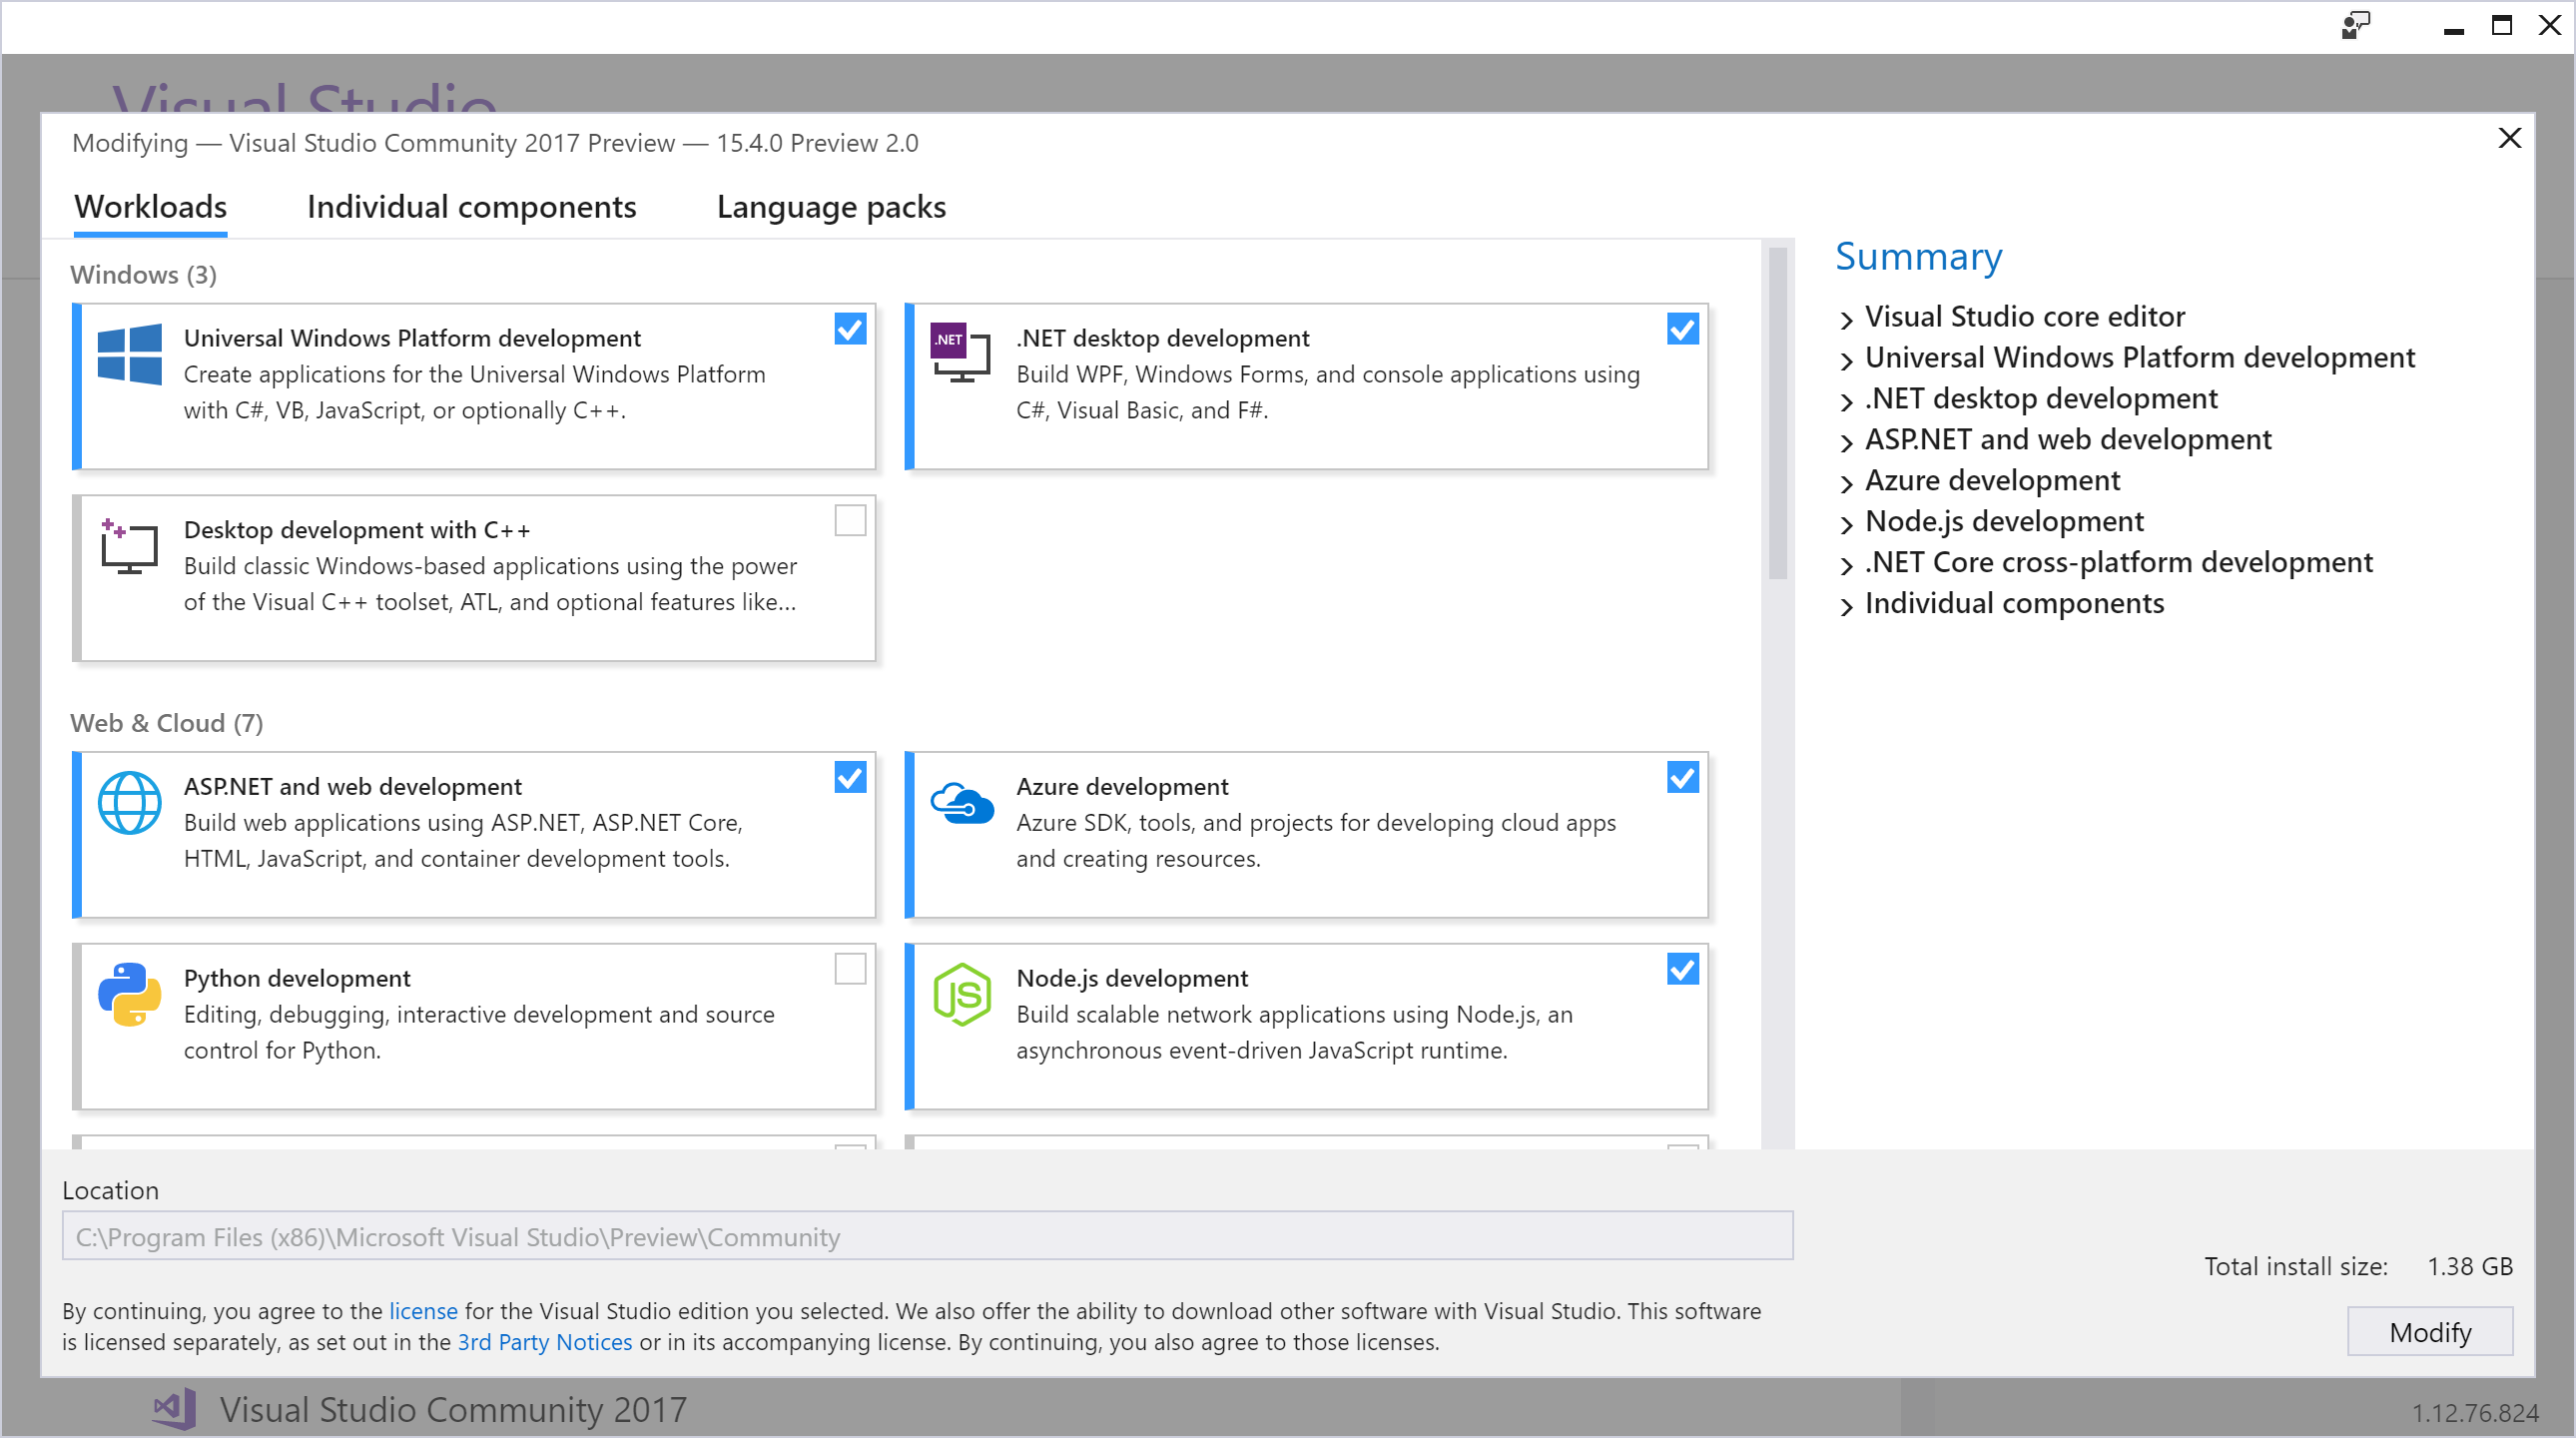Click the .NET desktop development icon
The width and height of the screenshot is (2576, 1438).
pyautogui.click(x=960, y=353)
